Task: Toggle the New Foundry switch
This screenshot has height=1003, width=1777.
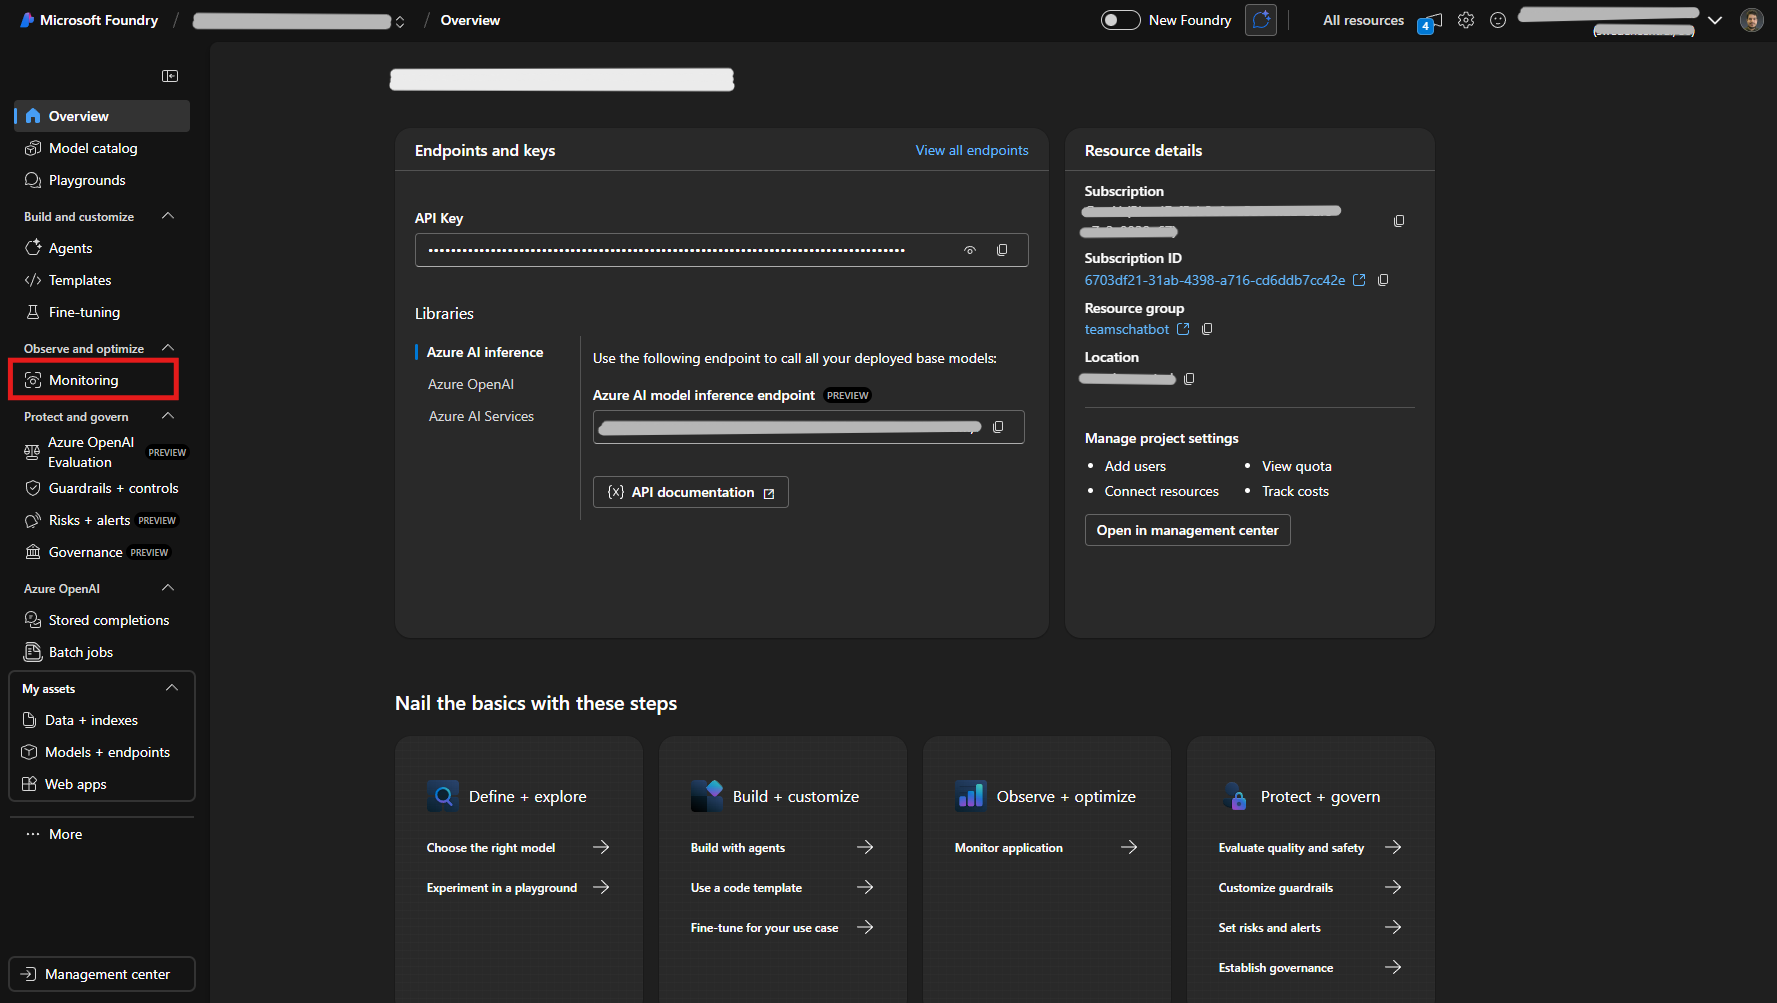Action: click(x=1120, y=20)
